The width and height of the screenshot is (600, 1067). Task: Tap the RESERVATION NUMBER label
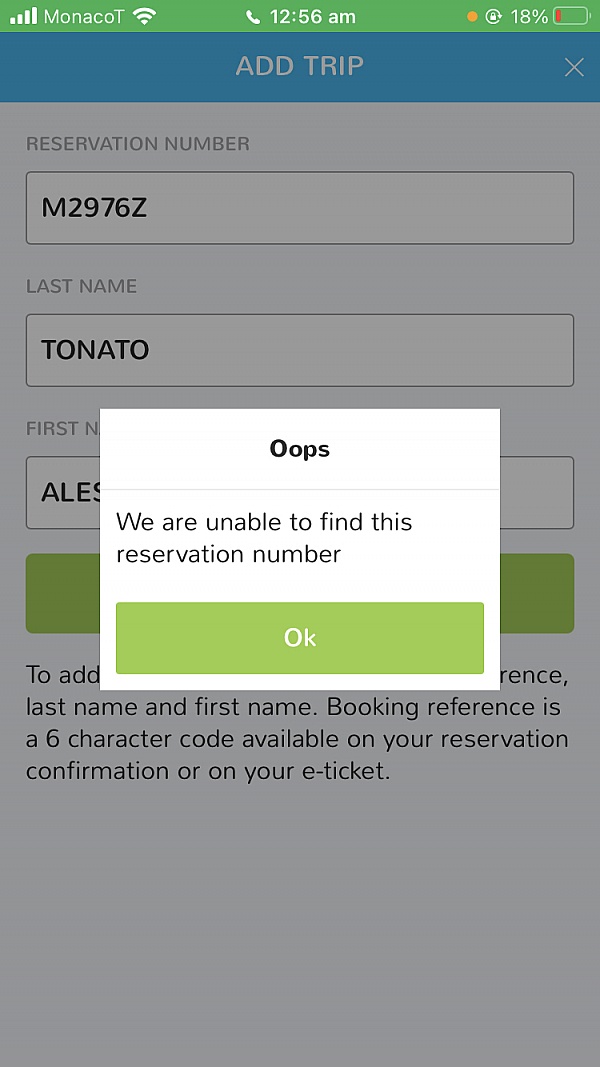tap(138, 144)
